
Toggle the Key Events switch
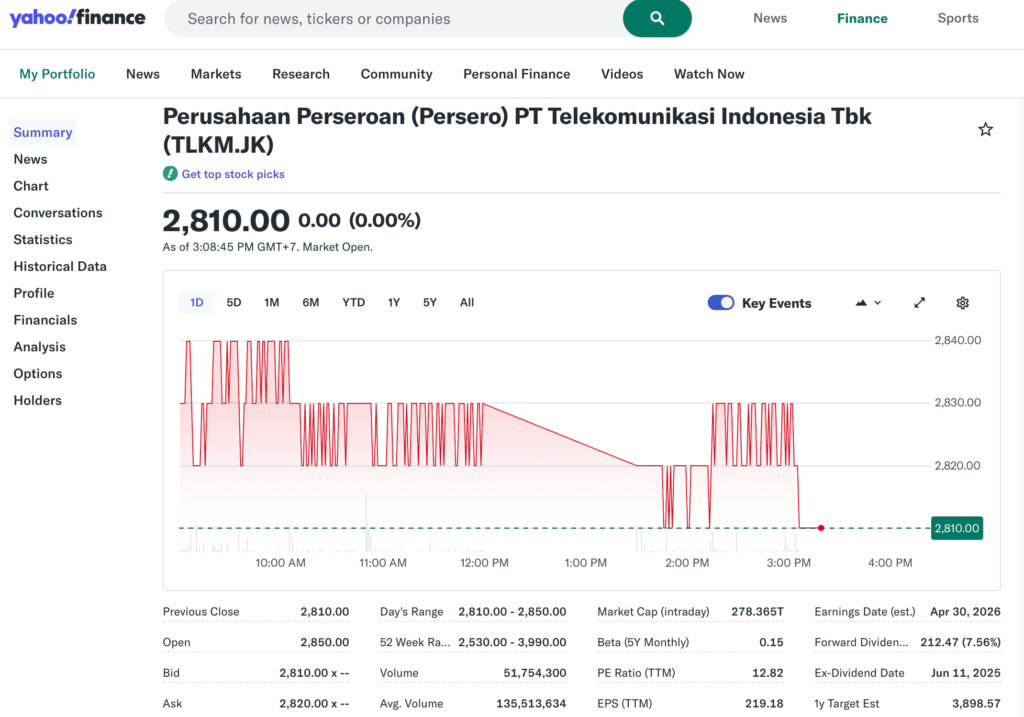click(721, 303)
